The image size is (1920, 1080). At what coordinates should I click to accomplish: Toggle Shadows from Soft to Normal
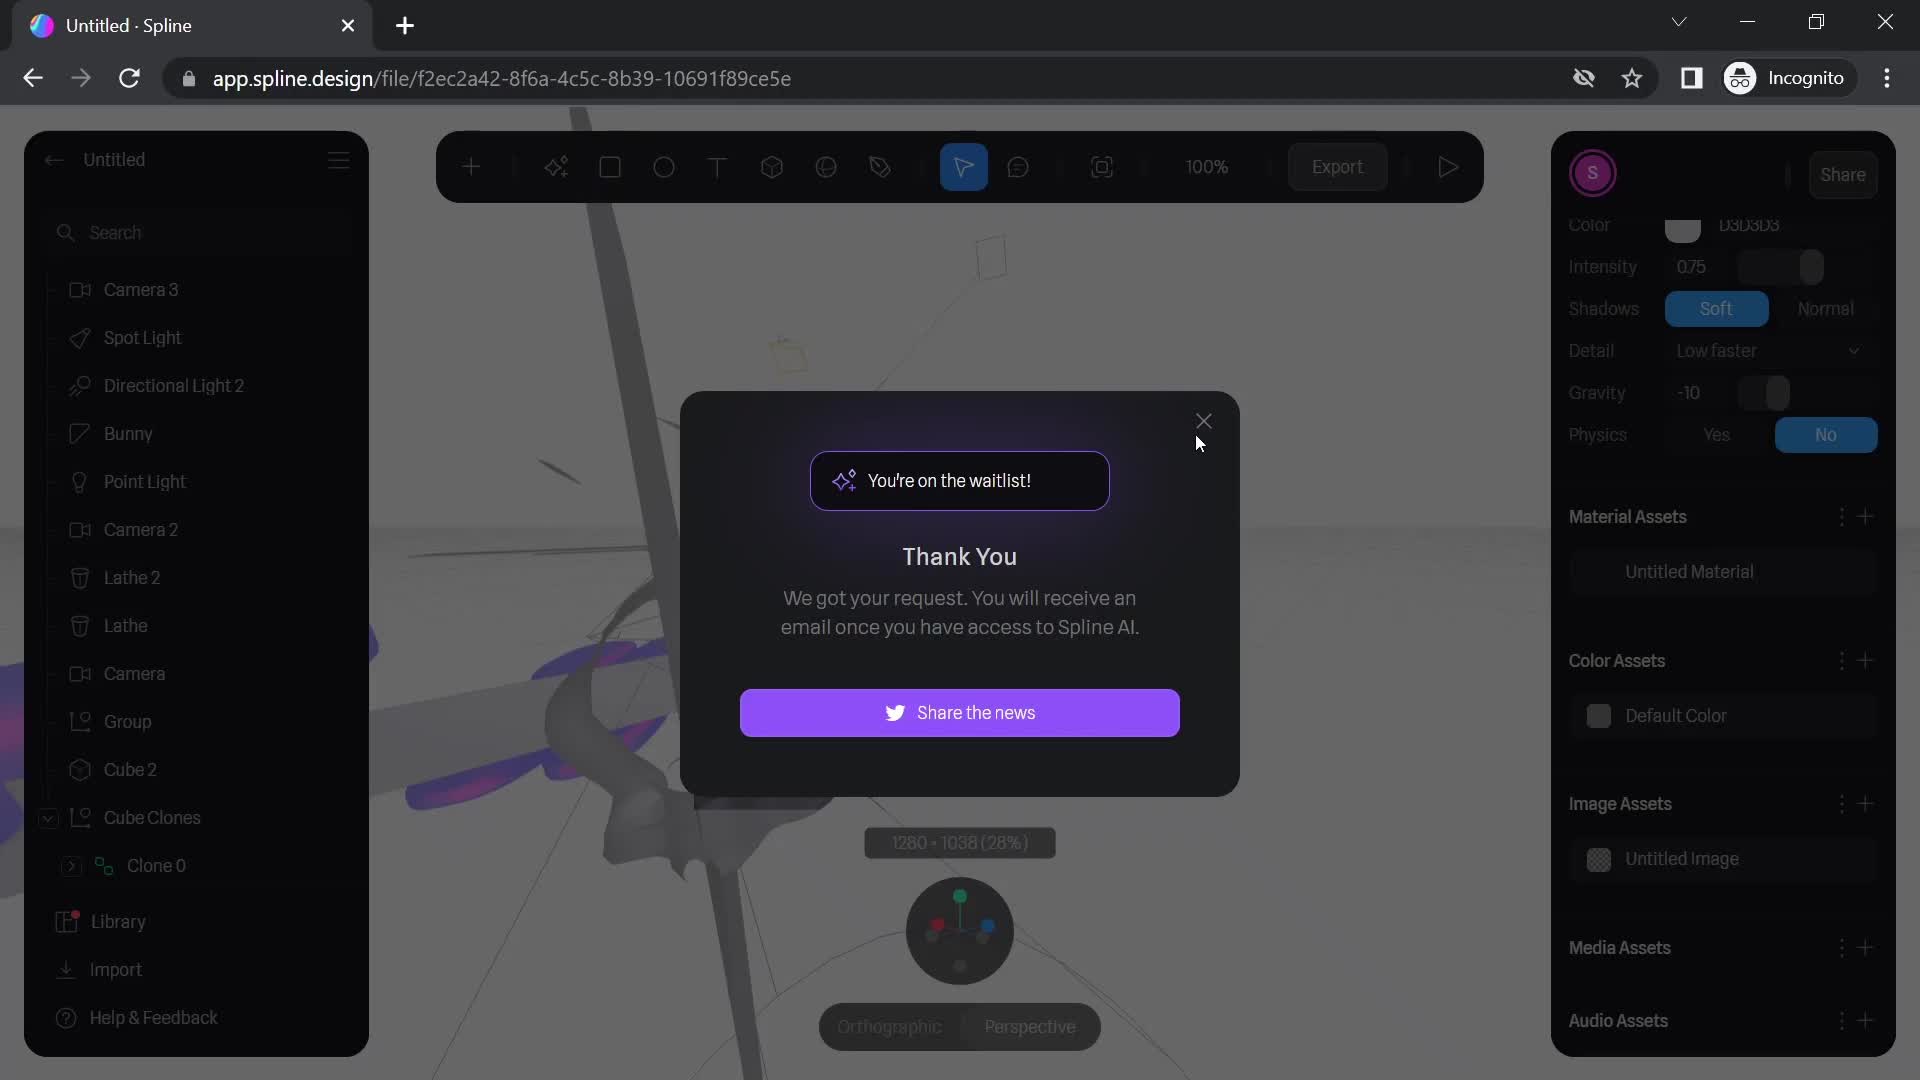pyautogui.click(x=1824, y=307)
